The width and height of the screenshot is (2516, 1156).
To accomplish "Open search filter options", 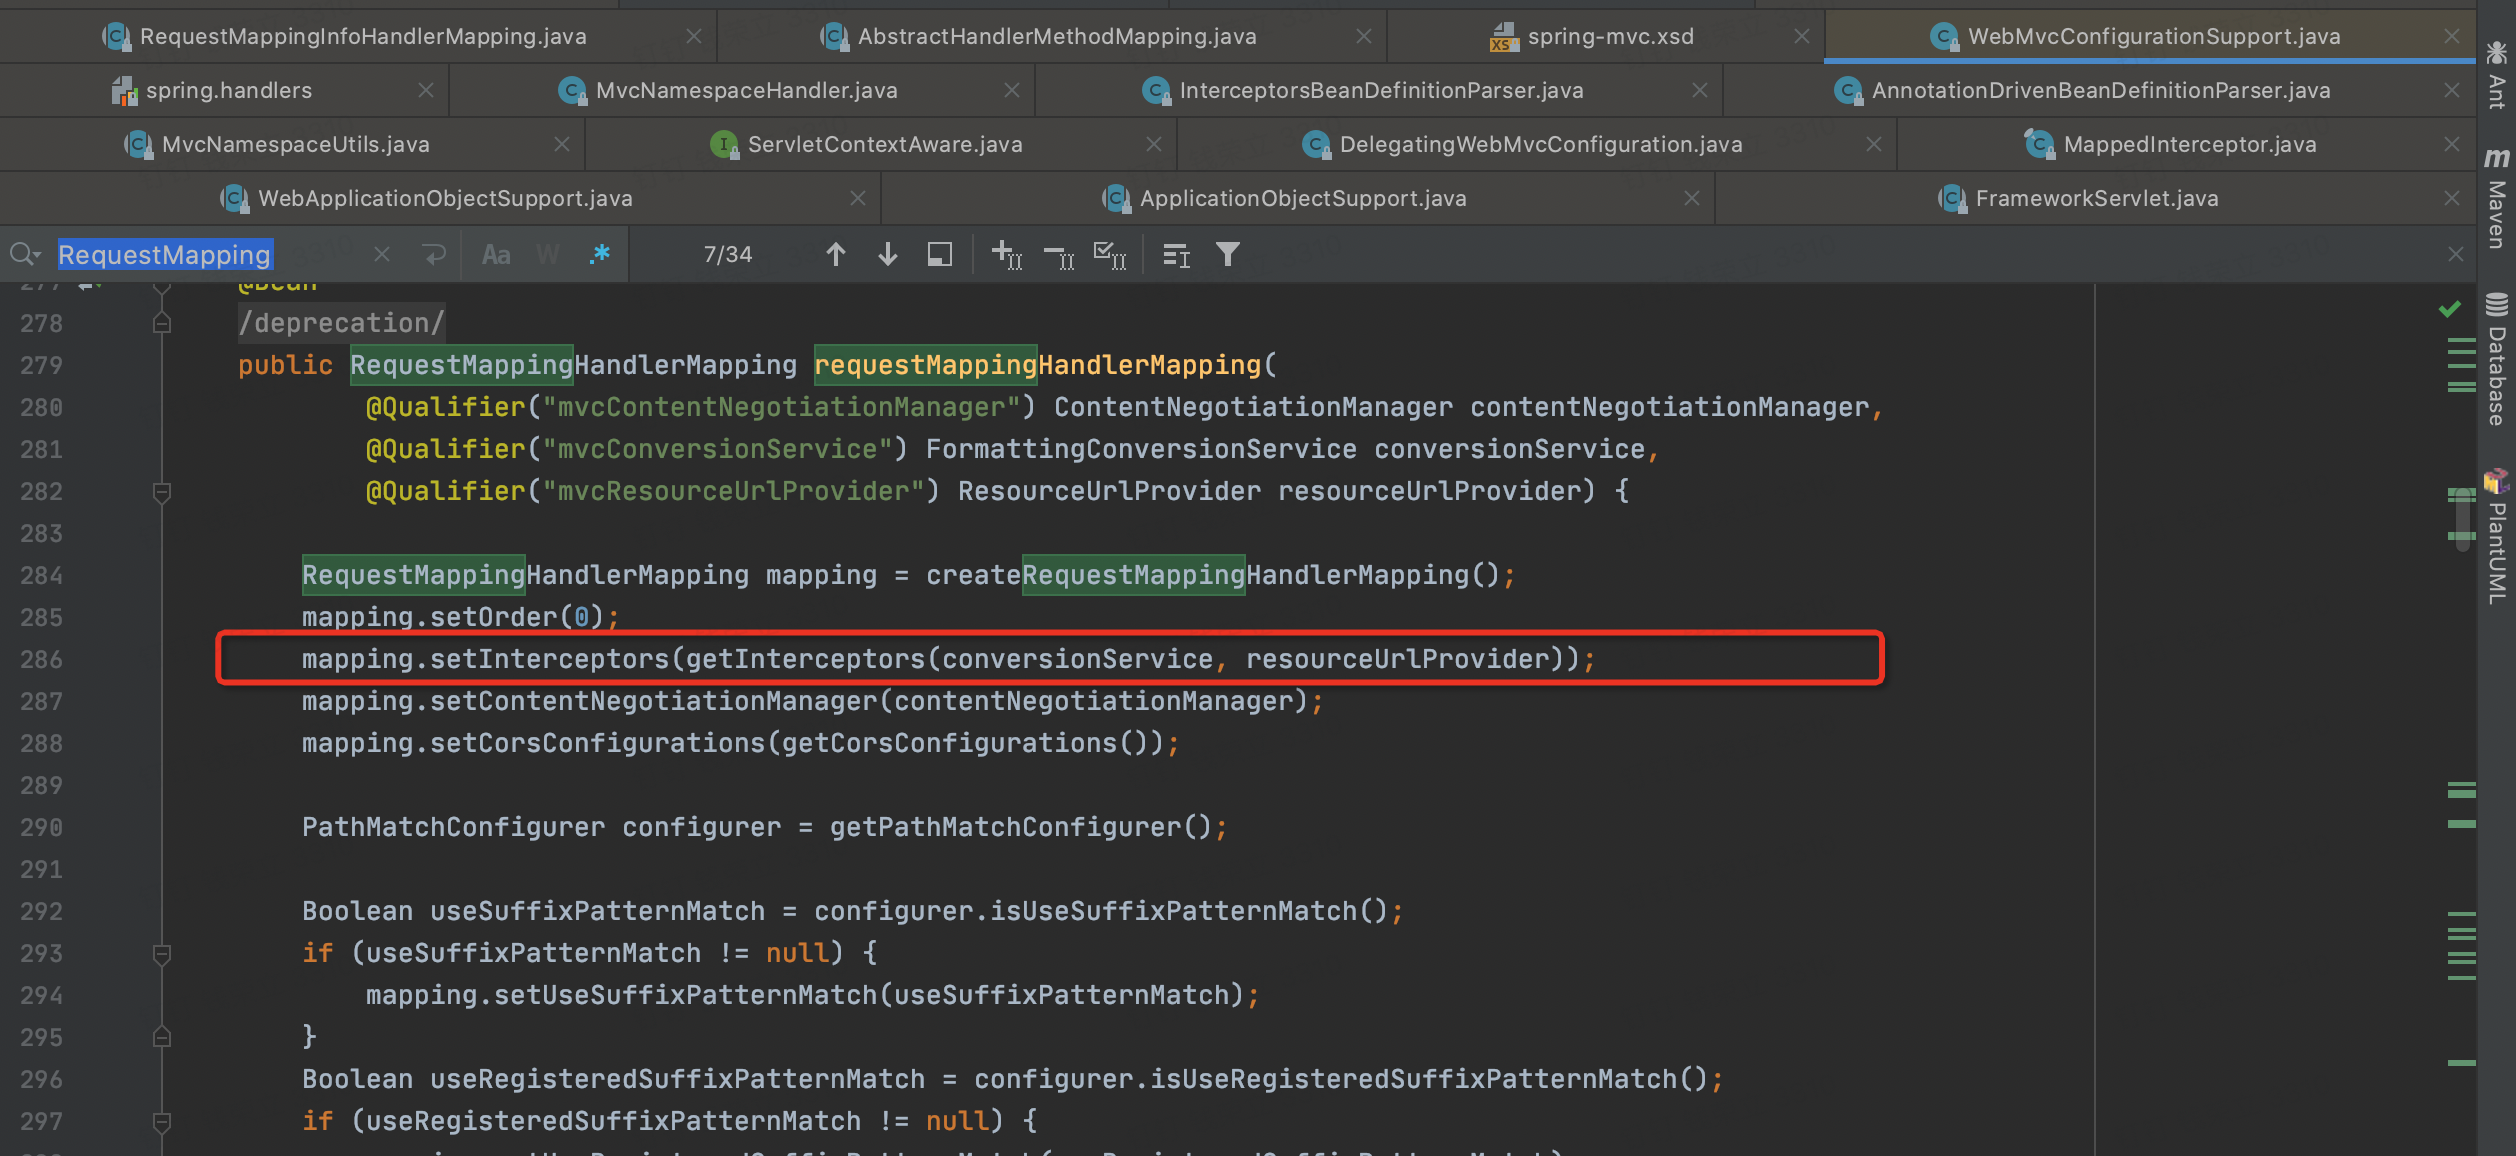I will point(1228,255).
